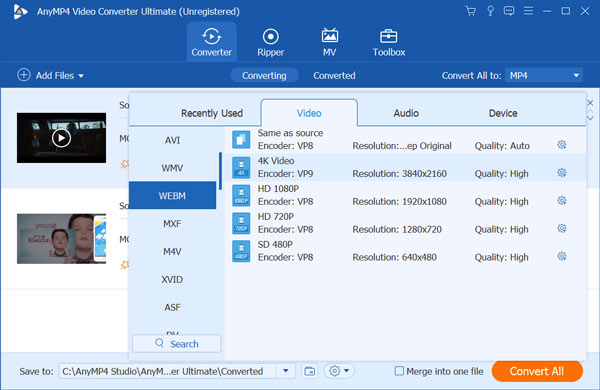Click Resolution: 3840x2160 text

[x=399, y=174]
